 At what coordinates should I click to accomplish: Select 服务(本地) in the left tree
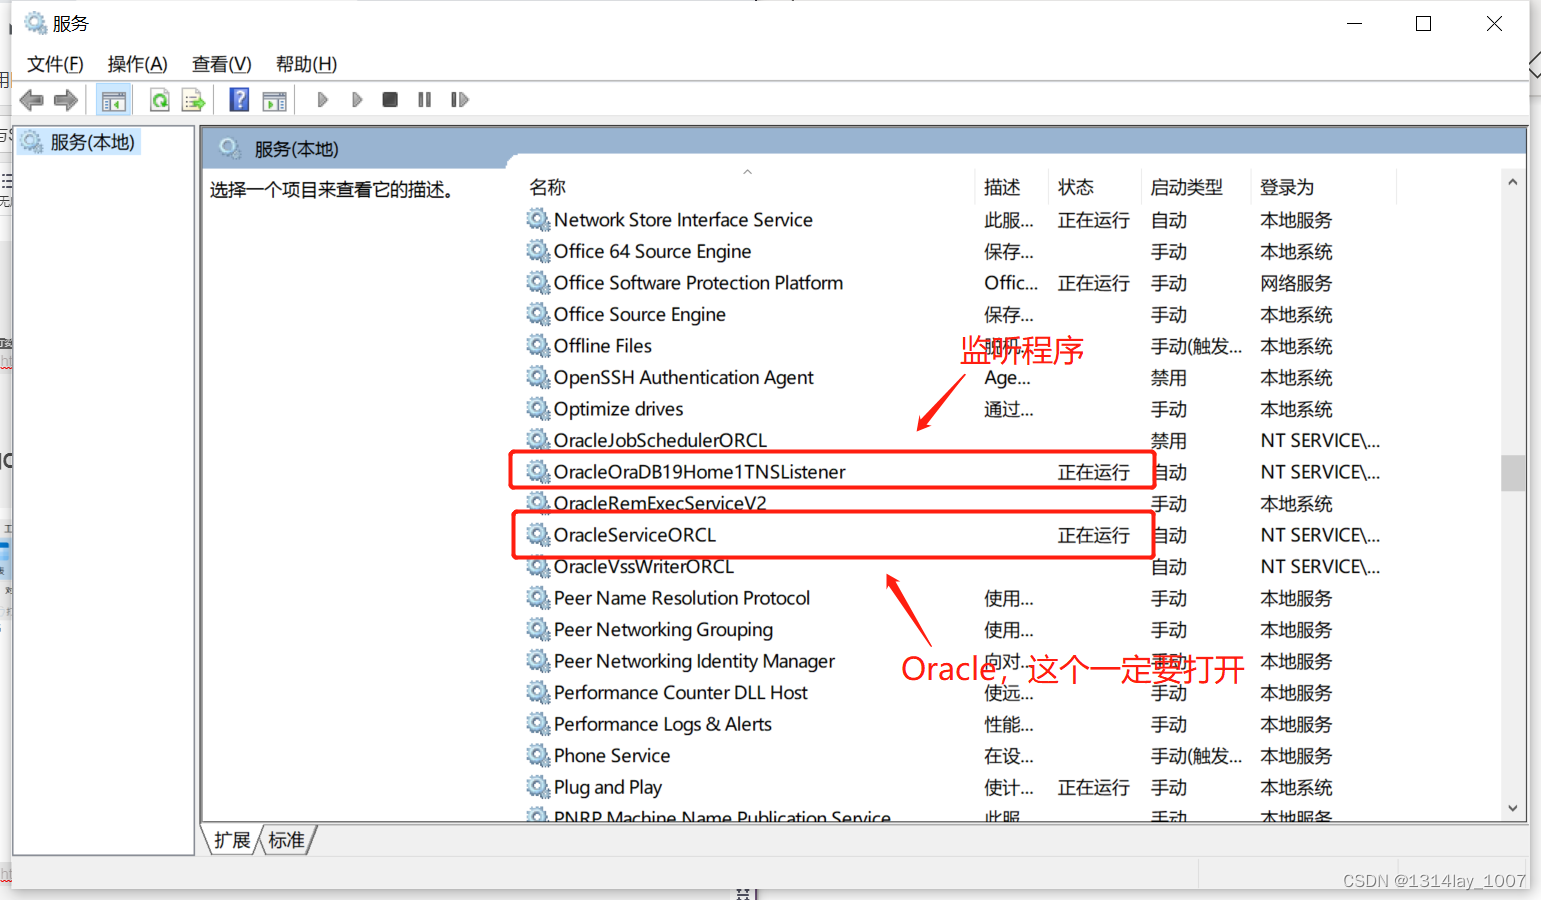[92, 142]
